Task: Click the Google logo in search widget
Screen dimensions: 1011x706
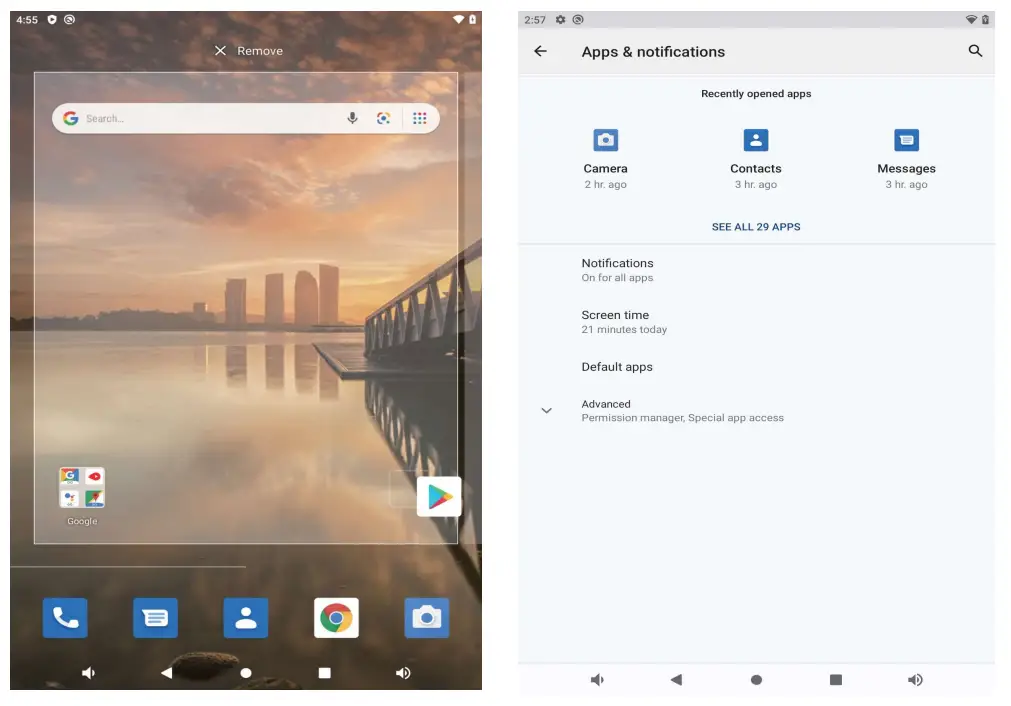Action: click(x=70, y=118)
